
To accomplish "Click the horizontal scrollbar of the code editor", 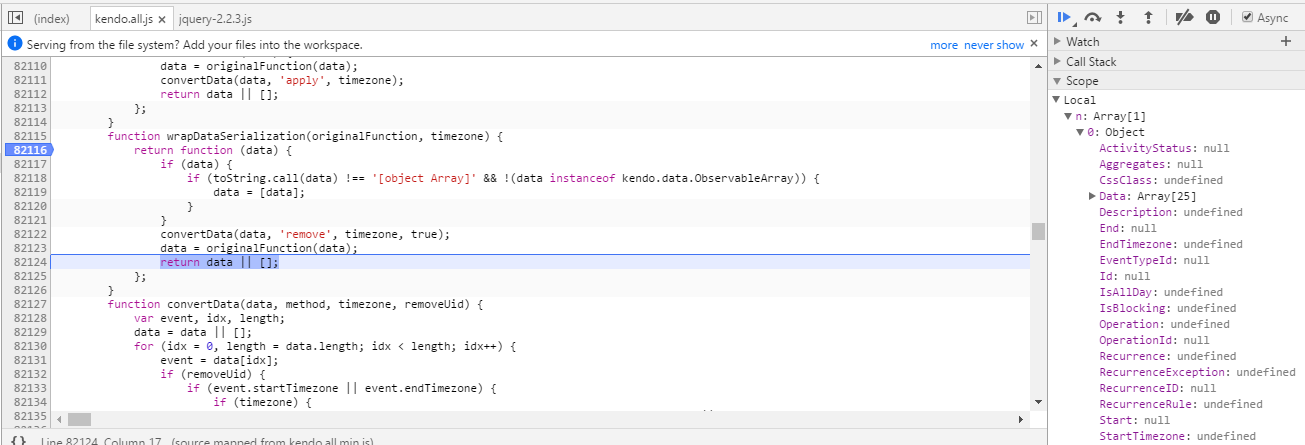I will [x=79, y=419].
